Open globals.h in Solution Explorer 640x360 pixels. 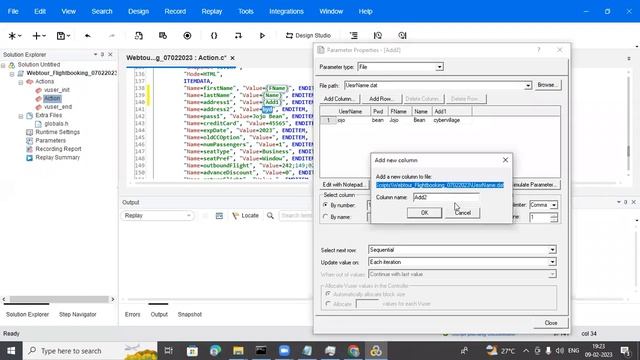click(x=56, y=124)
